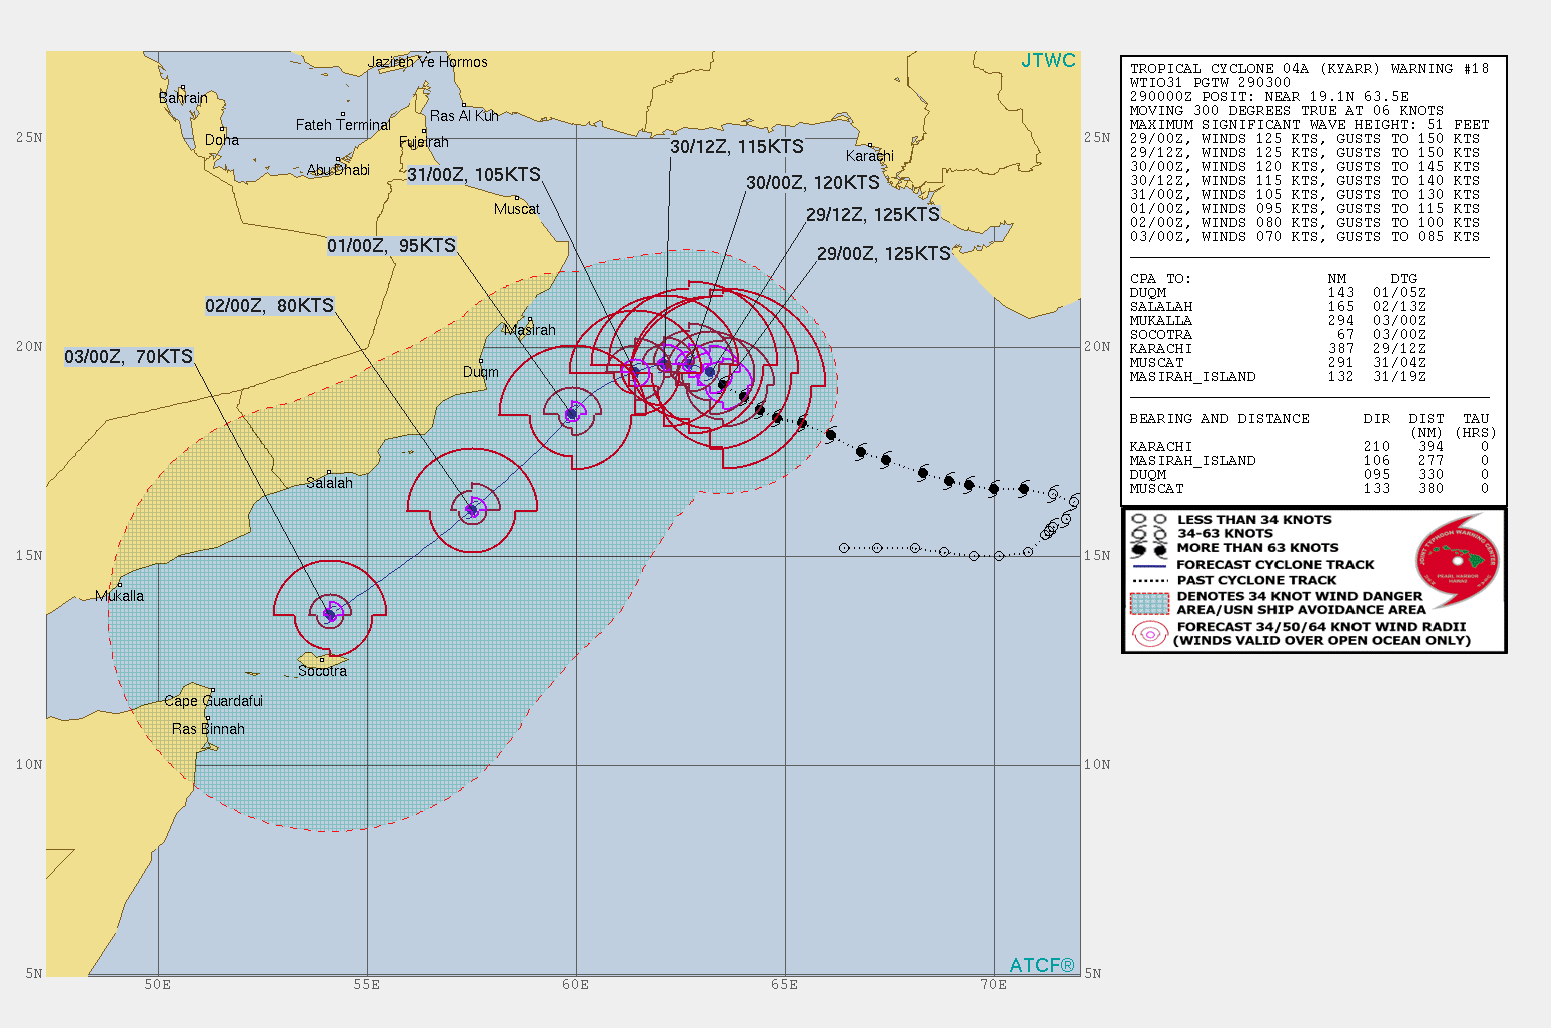
Task: Click the Fateh Terminal label
Action: click(343, 125)
